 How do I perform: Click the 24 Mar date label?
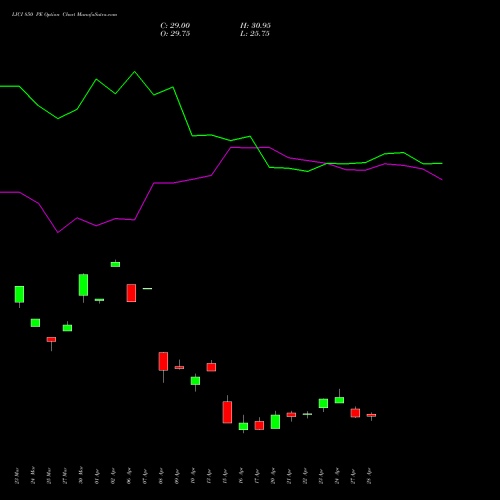click(33, 476)
